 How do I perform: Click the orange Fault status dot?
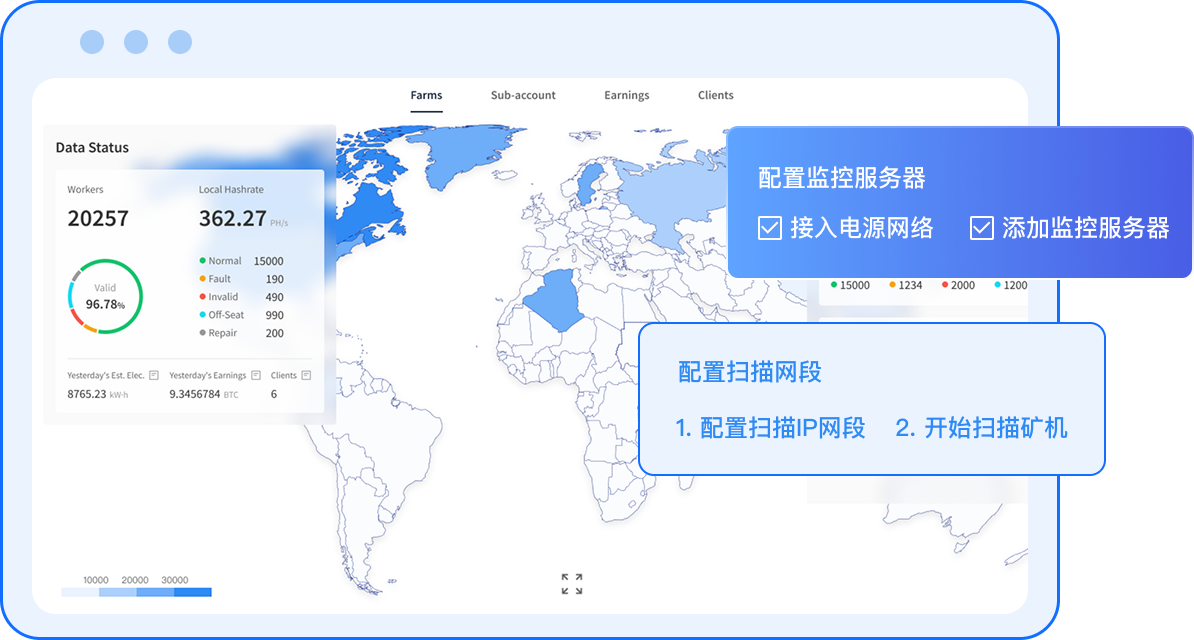[x=203, y=279]
